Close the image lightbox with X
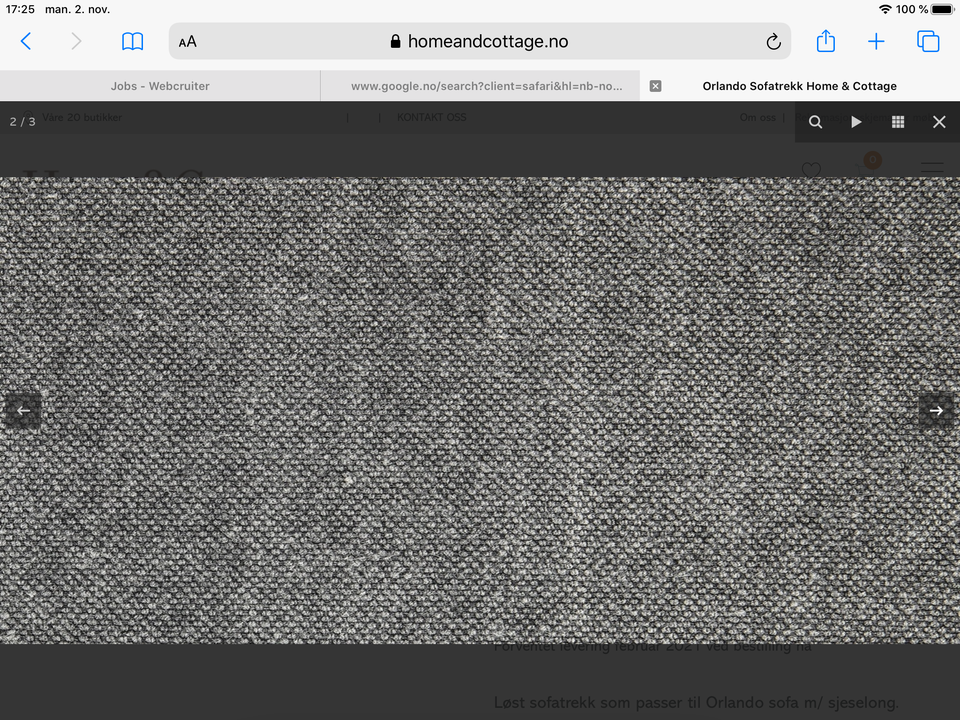This screenshot has height=720, width=960. (939, 122)
